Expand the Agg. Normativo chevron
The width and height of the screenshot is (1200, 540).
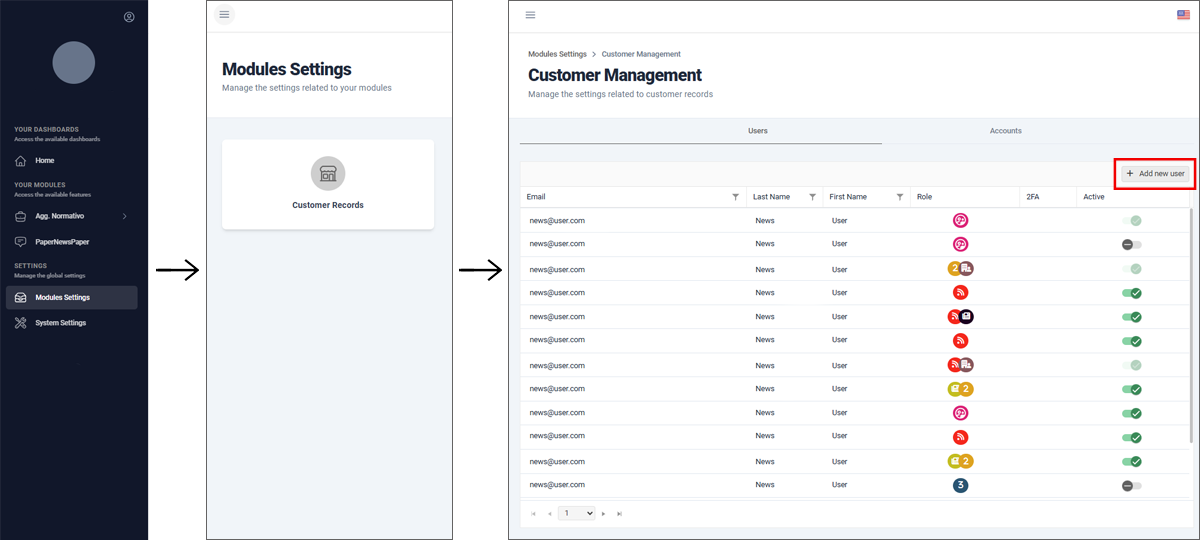(x=124, y=216)
